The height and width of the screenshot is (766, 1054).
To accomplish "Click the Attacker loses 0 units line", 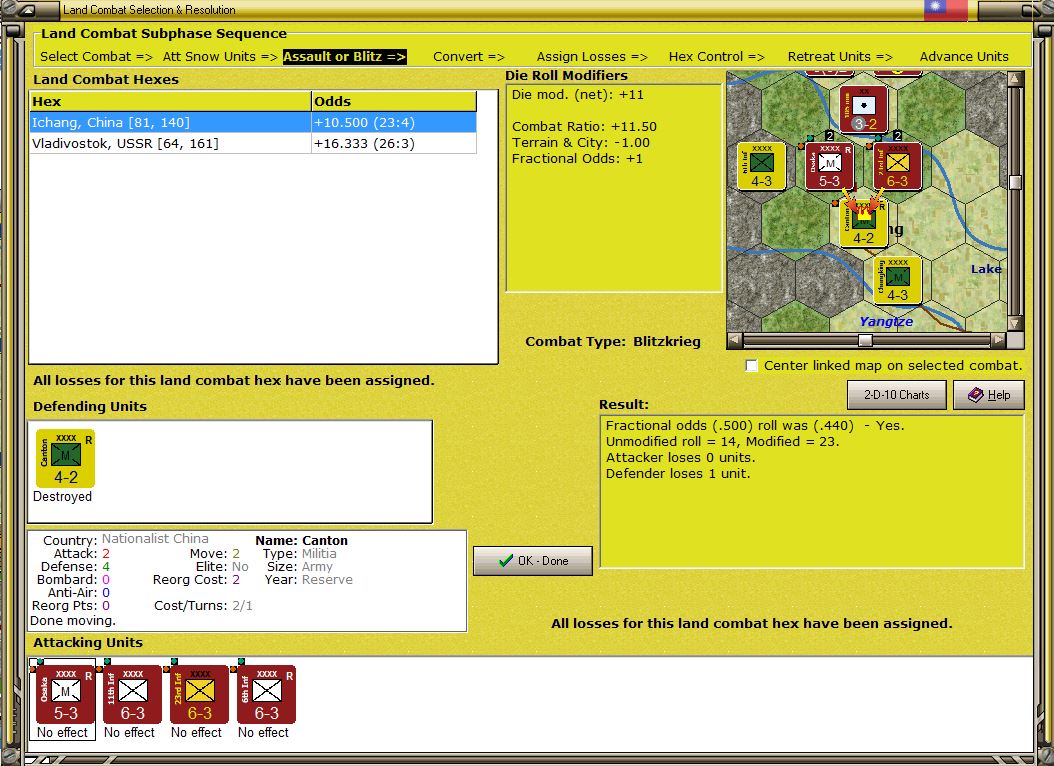I will coord(680,458).
